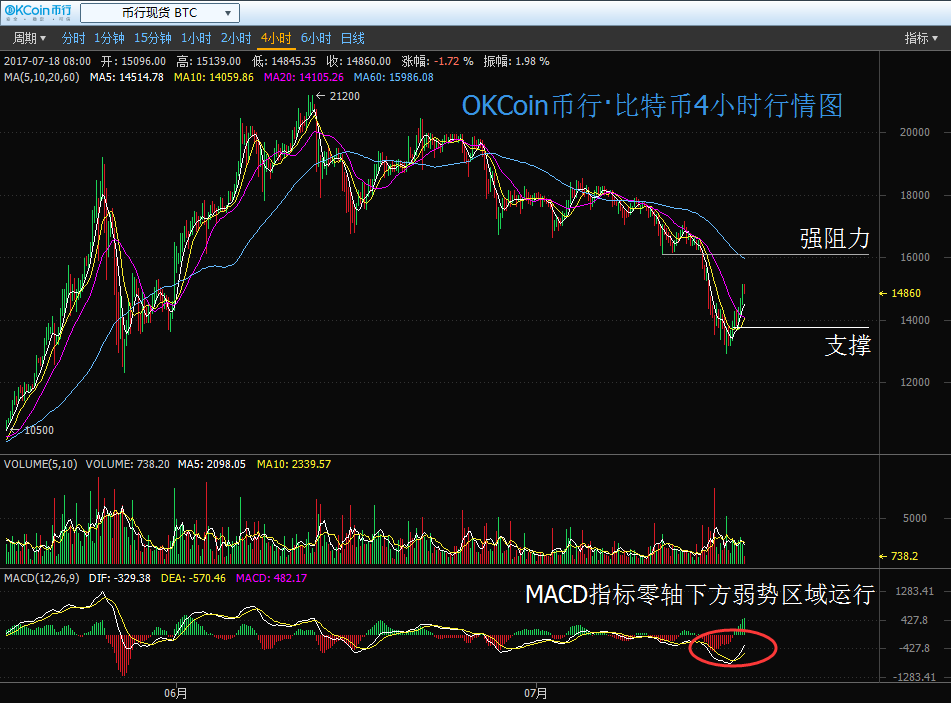Select the 1分钟 interval

click(x=109, y=38)
